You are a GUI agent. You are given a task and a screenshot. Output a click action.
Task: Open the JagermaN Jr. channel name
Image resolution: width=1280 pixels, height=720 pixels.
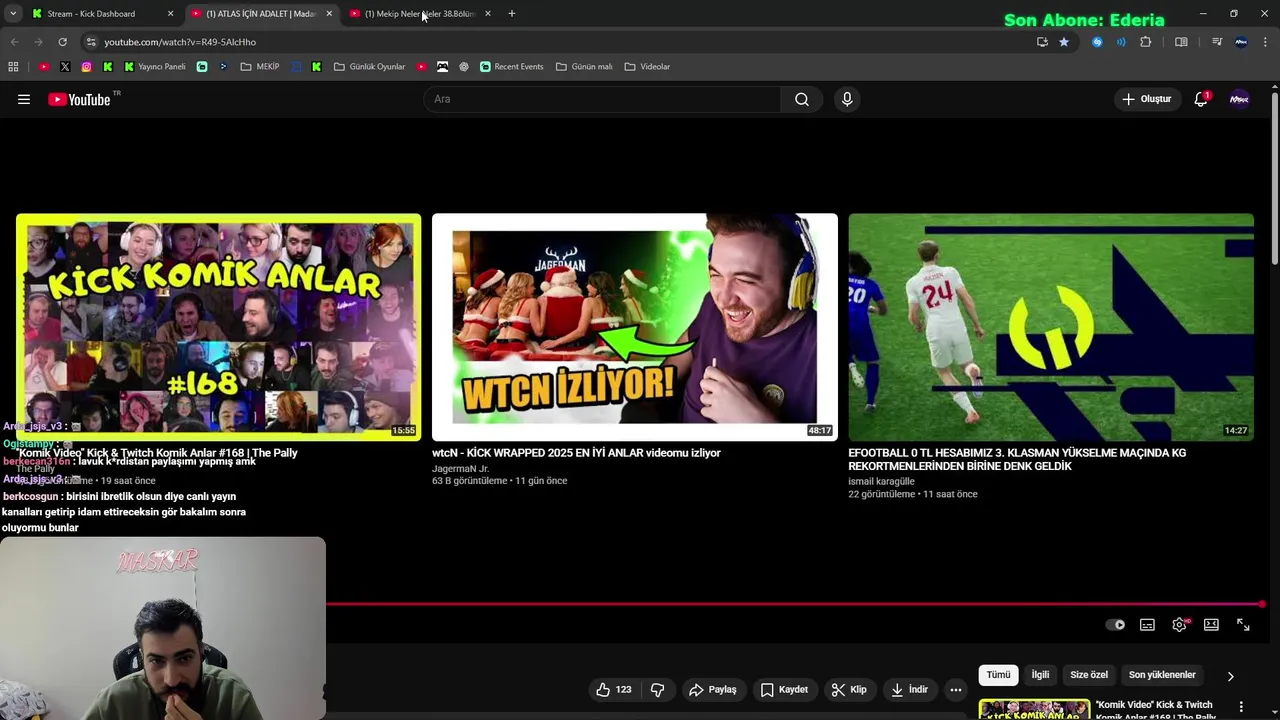click(460, 468)
